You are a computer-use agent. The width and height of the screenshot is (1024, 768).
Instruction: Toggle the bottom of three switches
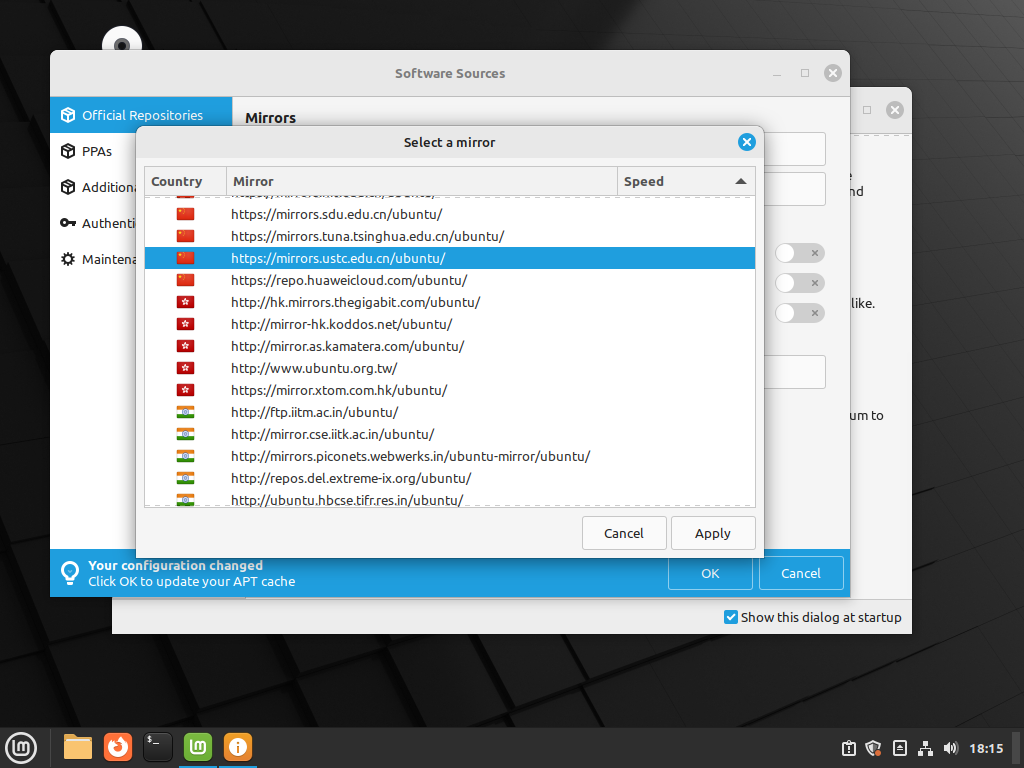[800, 313]
